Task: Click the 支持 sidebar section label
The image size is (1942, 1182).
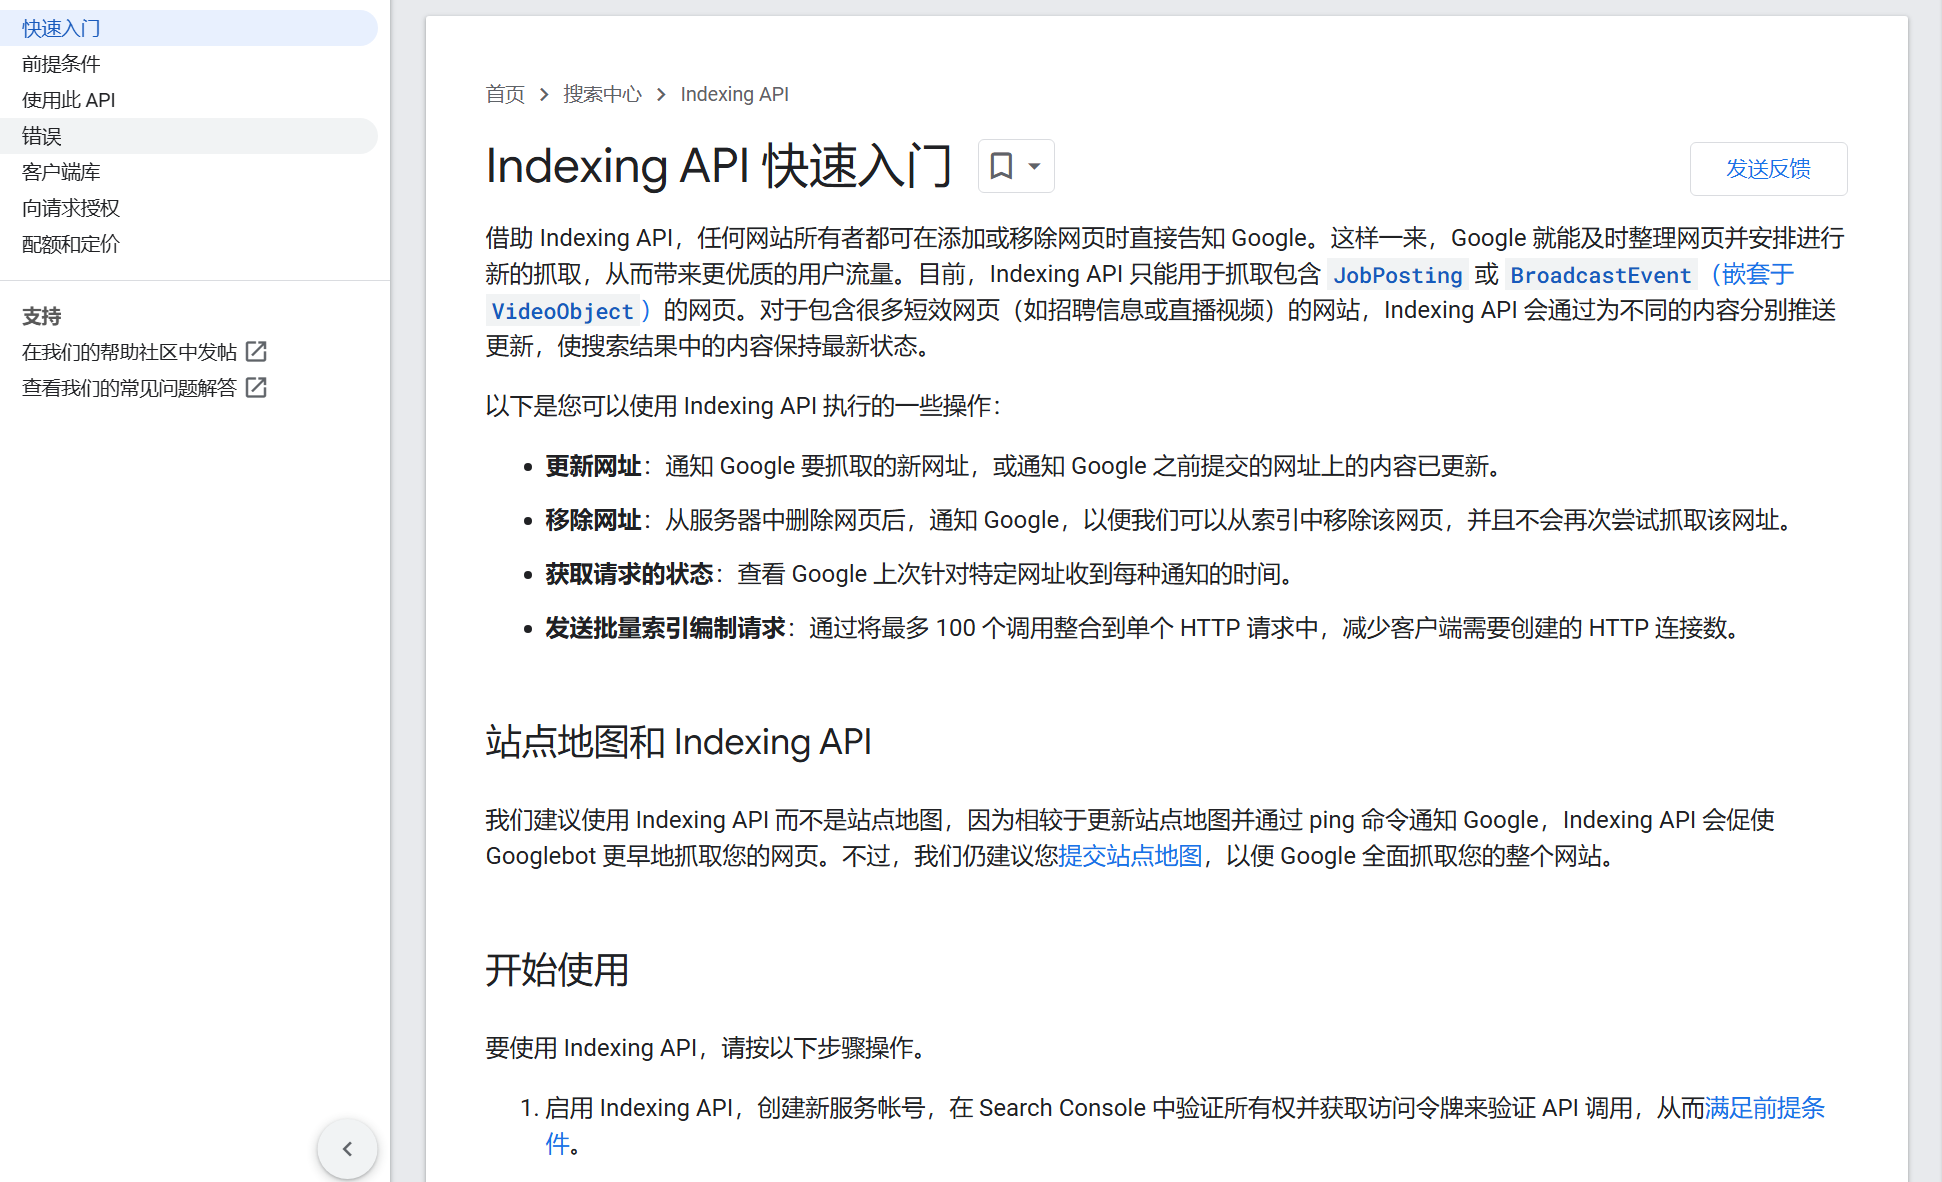Action: 42,316
